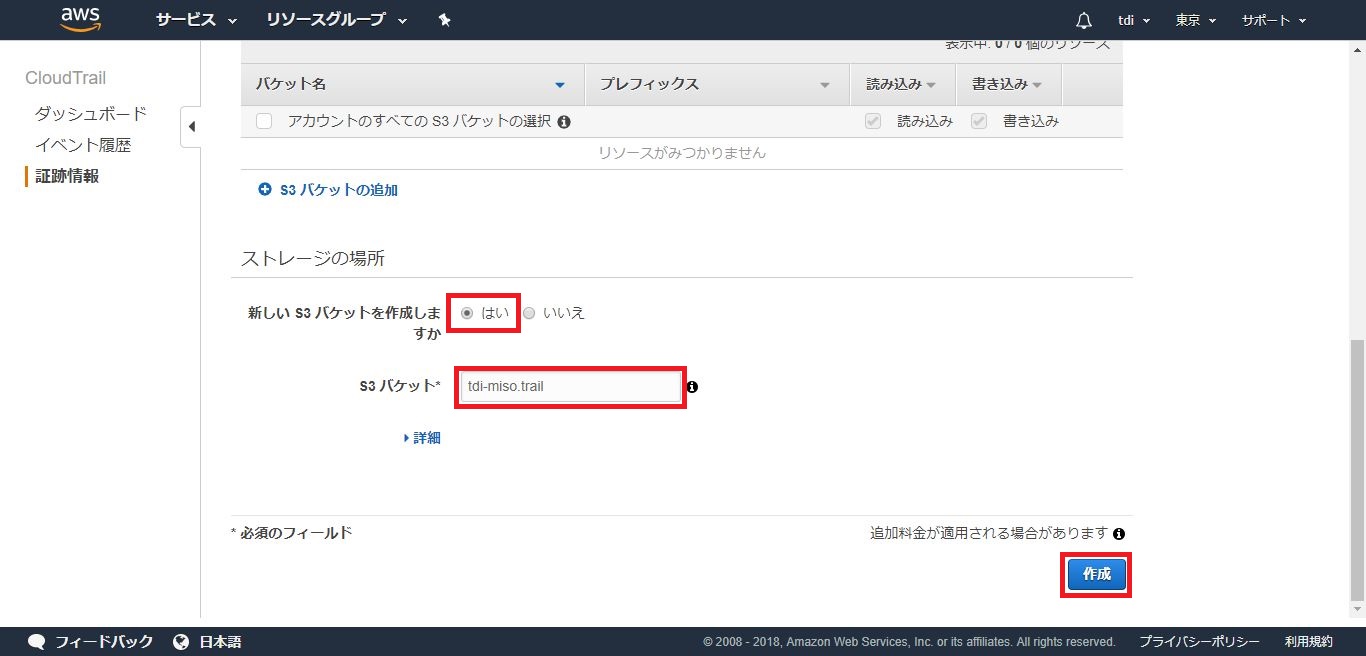Click the AWS logo home icon
1366x656 pixels.
pyautogui.click(x=81, y=19)
